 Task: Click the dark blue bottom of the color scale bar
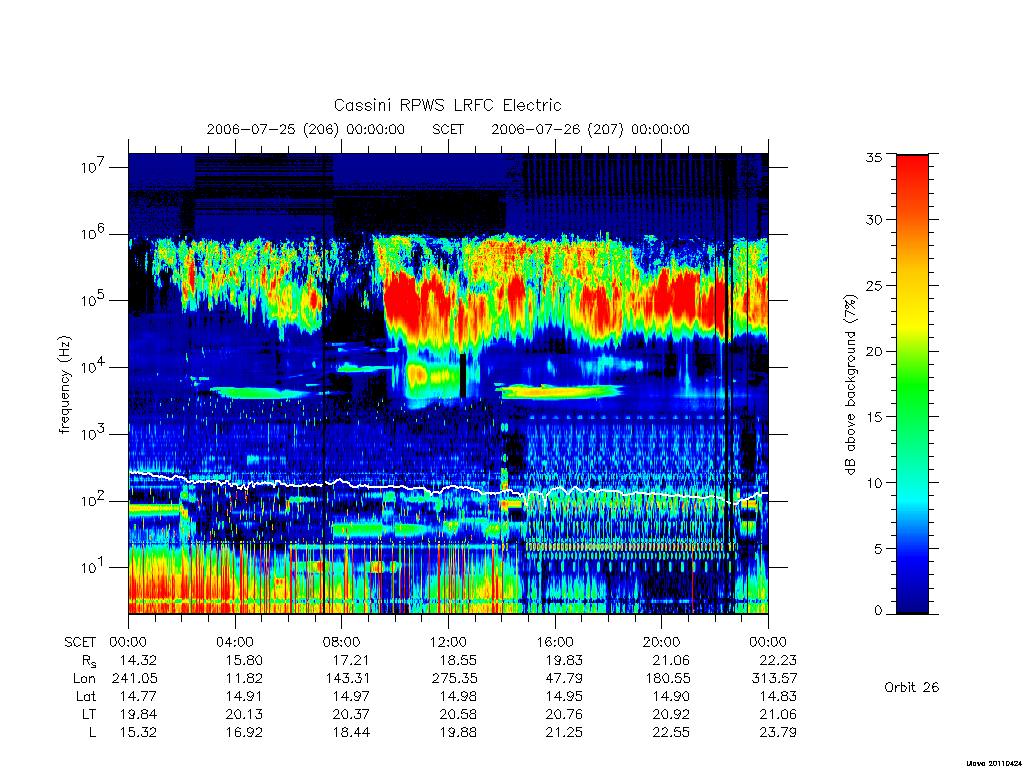912,604
